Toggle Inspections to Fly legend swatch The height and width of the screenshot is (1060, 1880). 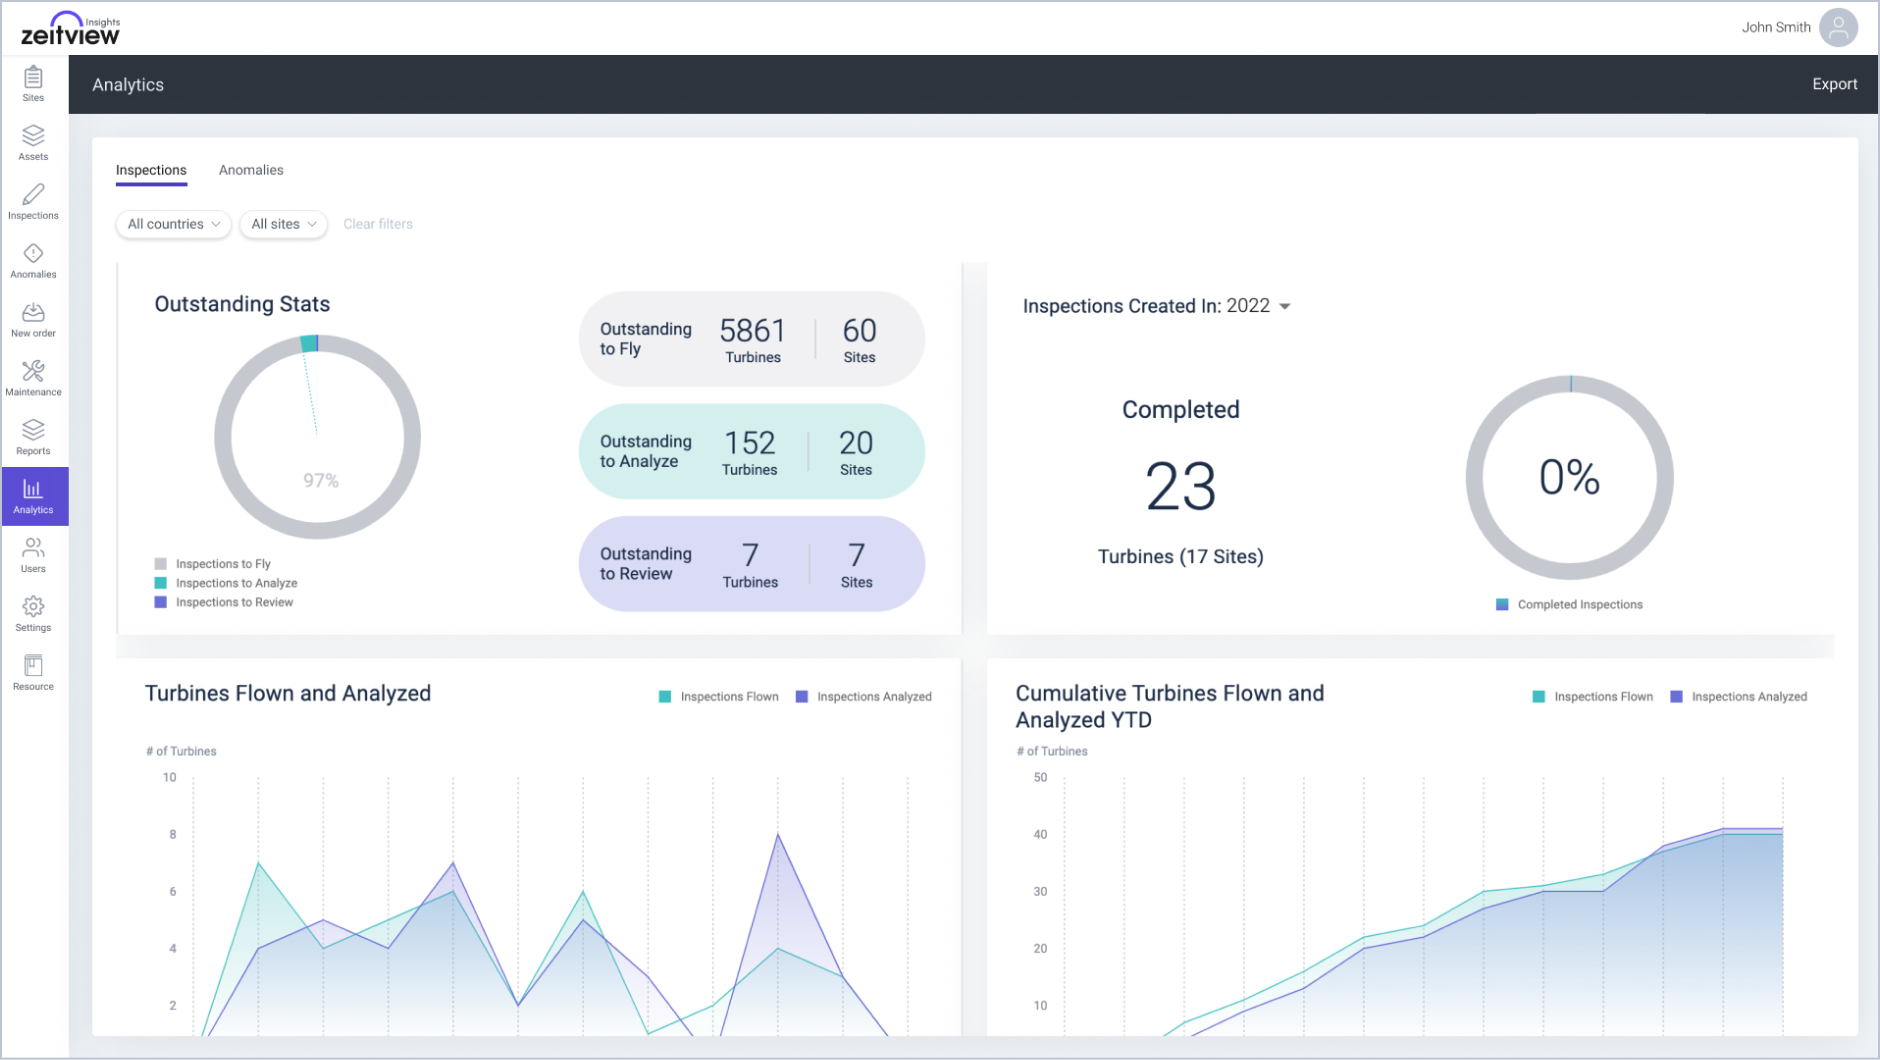tap(160, 564)
